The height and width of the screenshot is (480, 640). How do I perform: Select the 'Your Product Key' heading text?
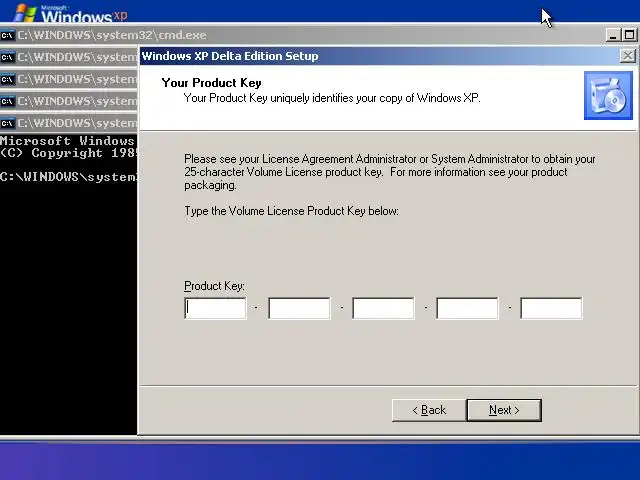[211, 83]
